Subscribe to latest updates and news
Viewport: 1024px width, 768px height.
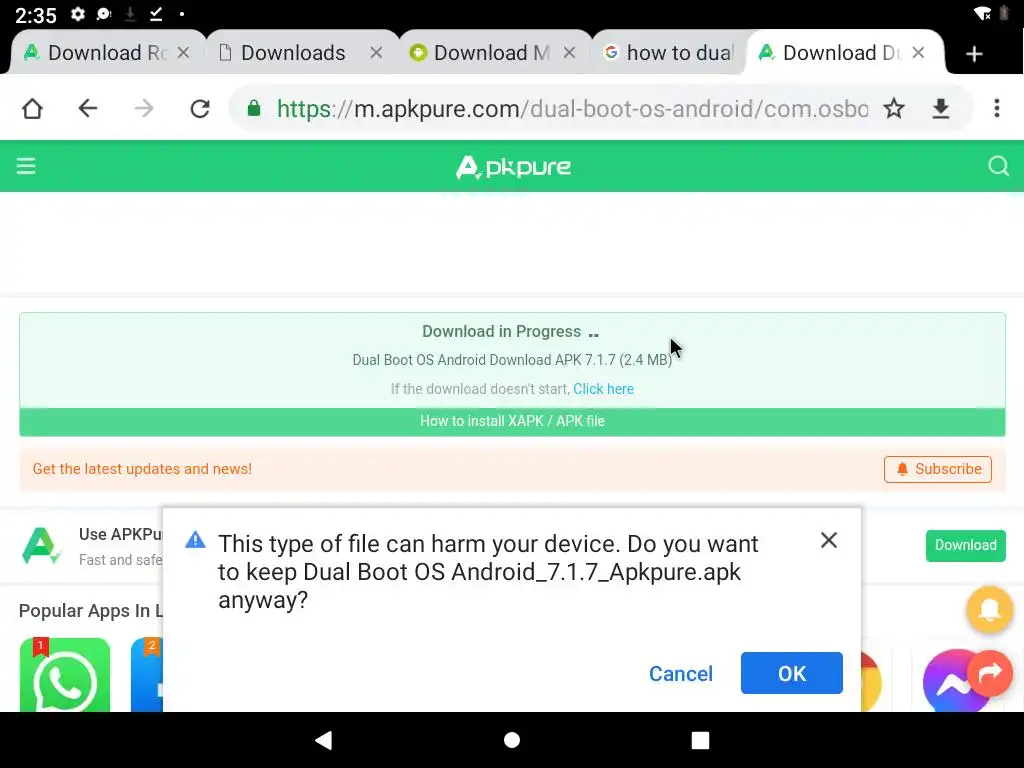click(938, 469)
